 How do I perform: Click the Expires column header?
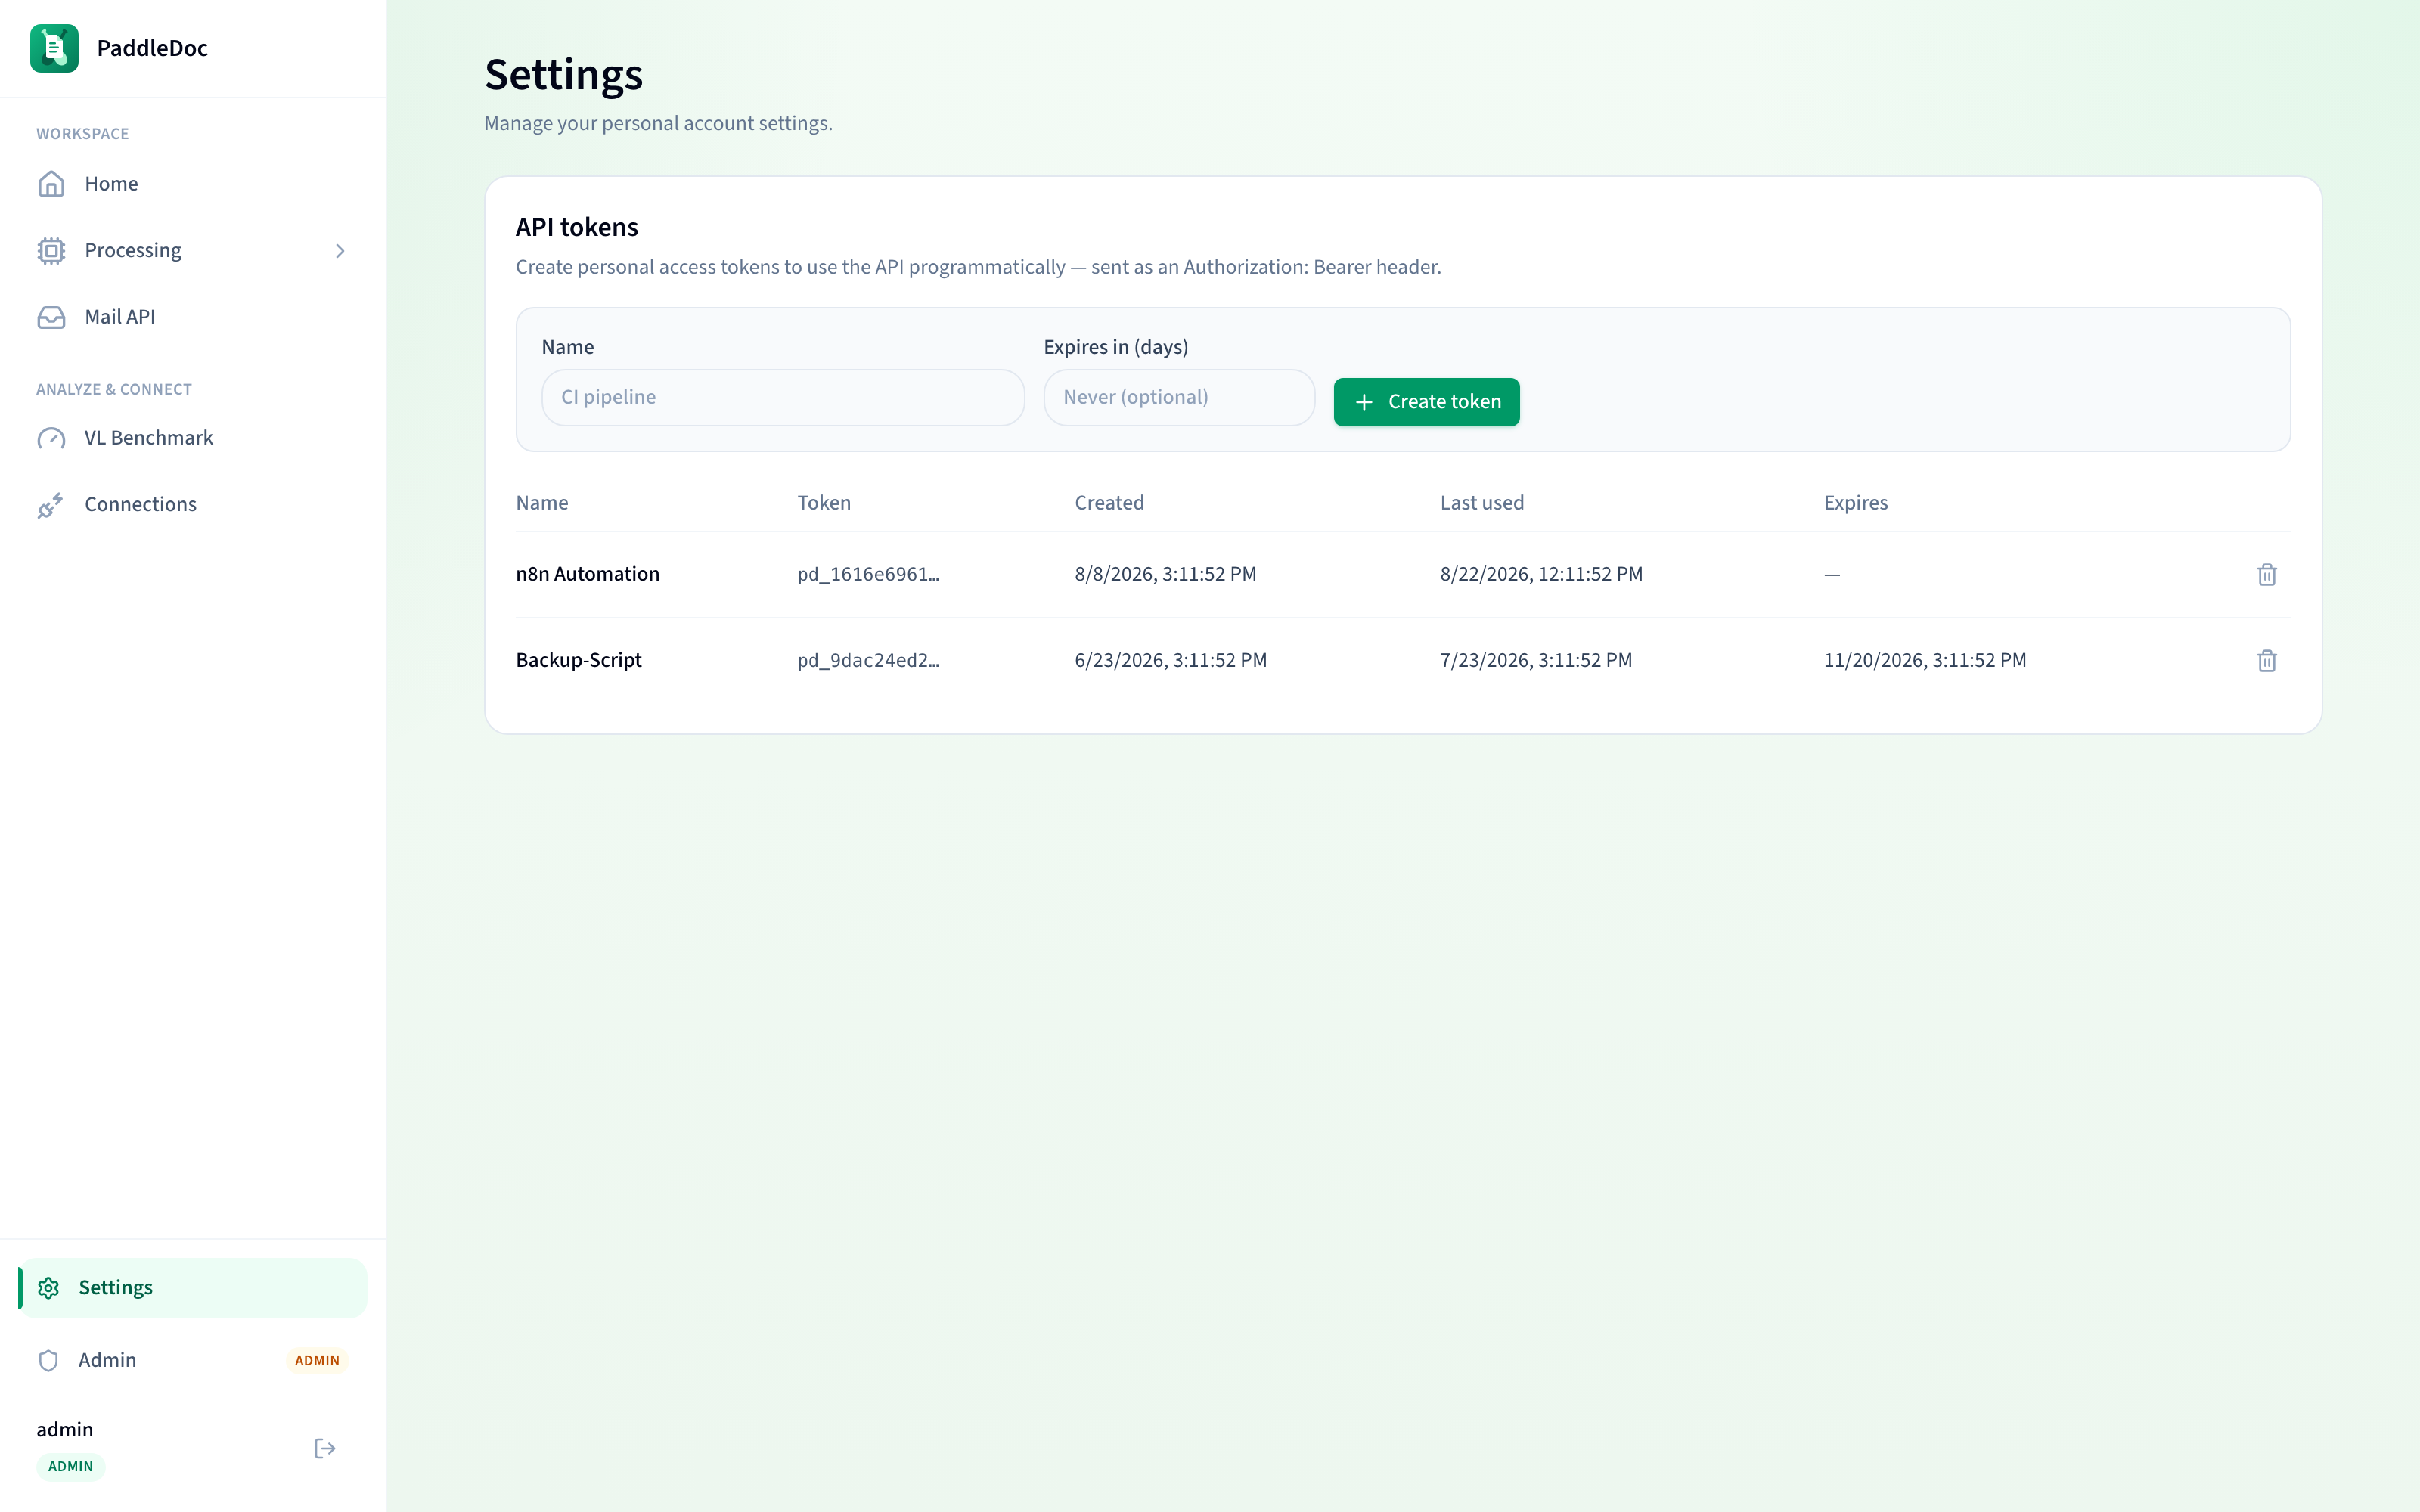click(x=1856, y=503)
